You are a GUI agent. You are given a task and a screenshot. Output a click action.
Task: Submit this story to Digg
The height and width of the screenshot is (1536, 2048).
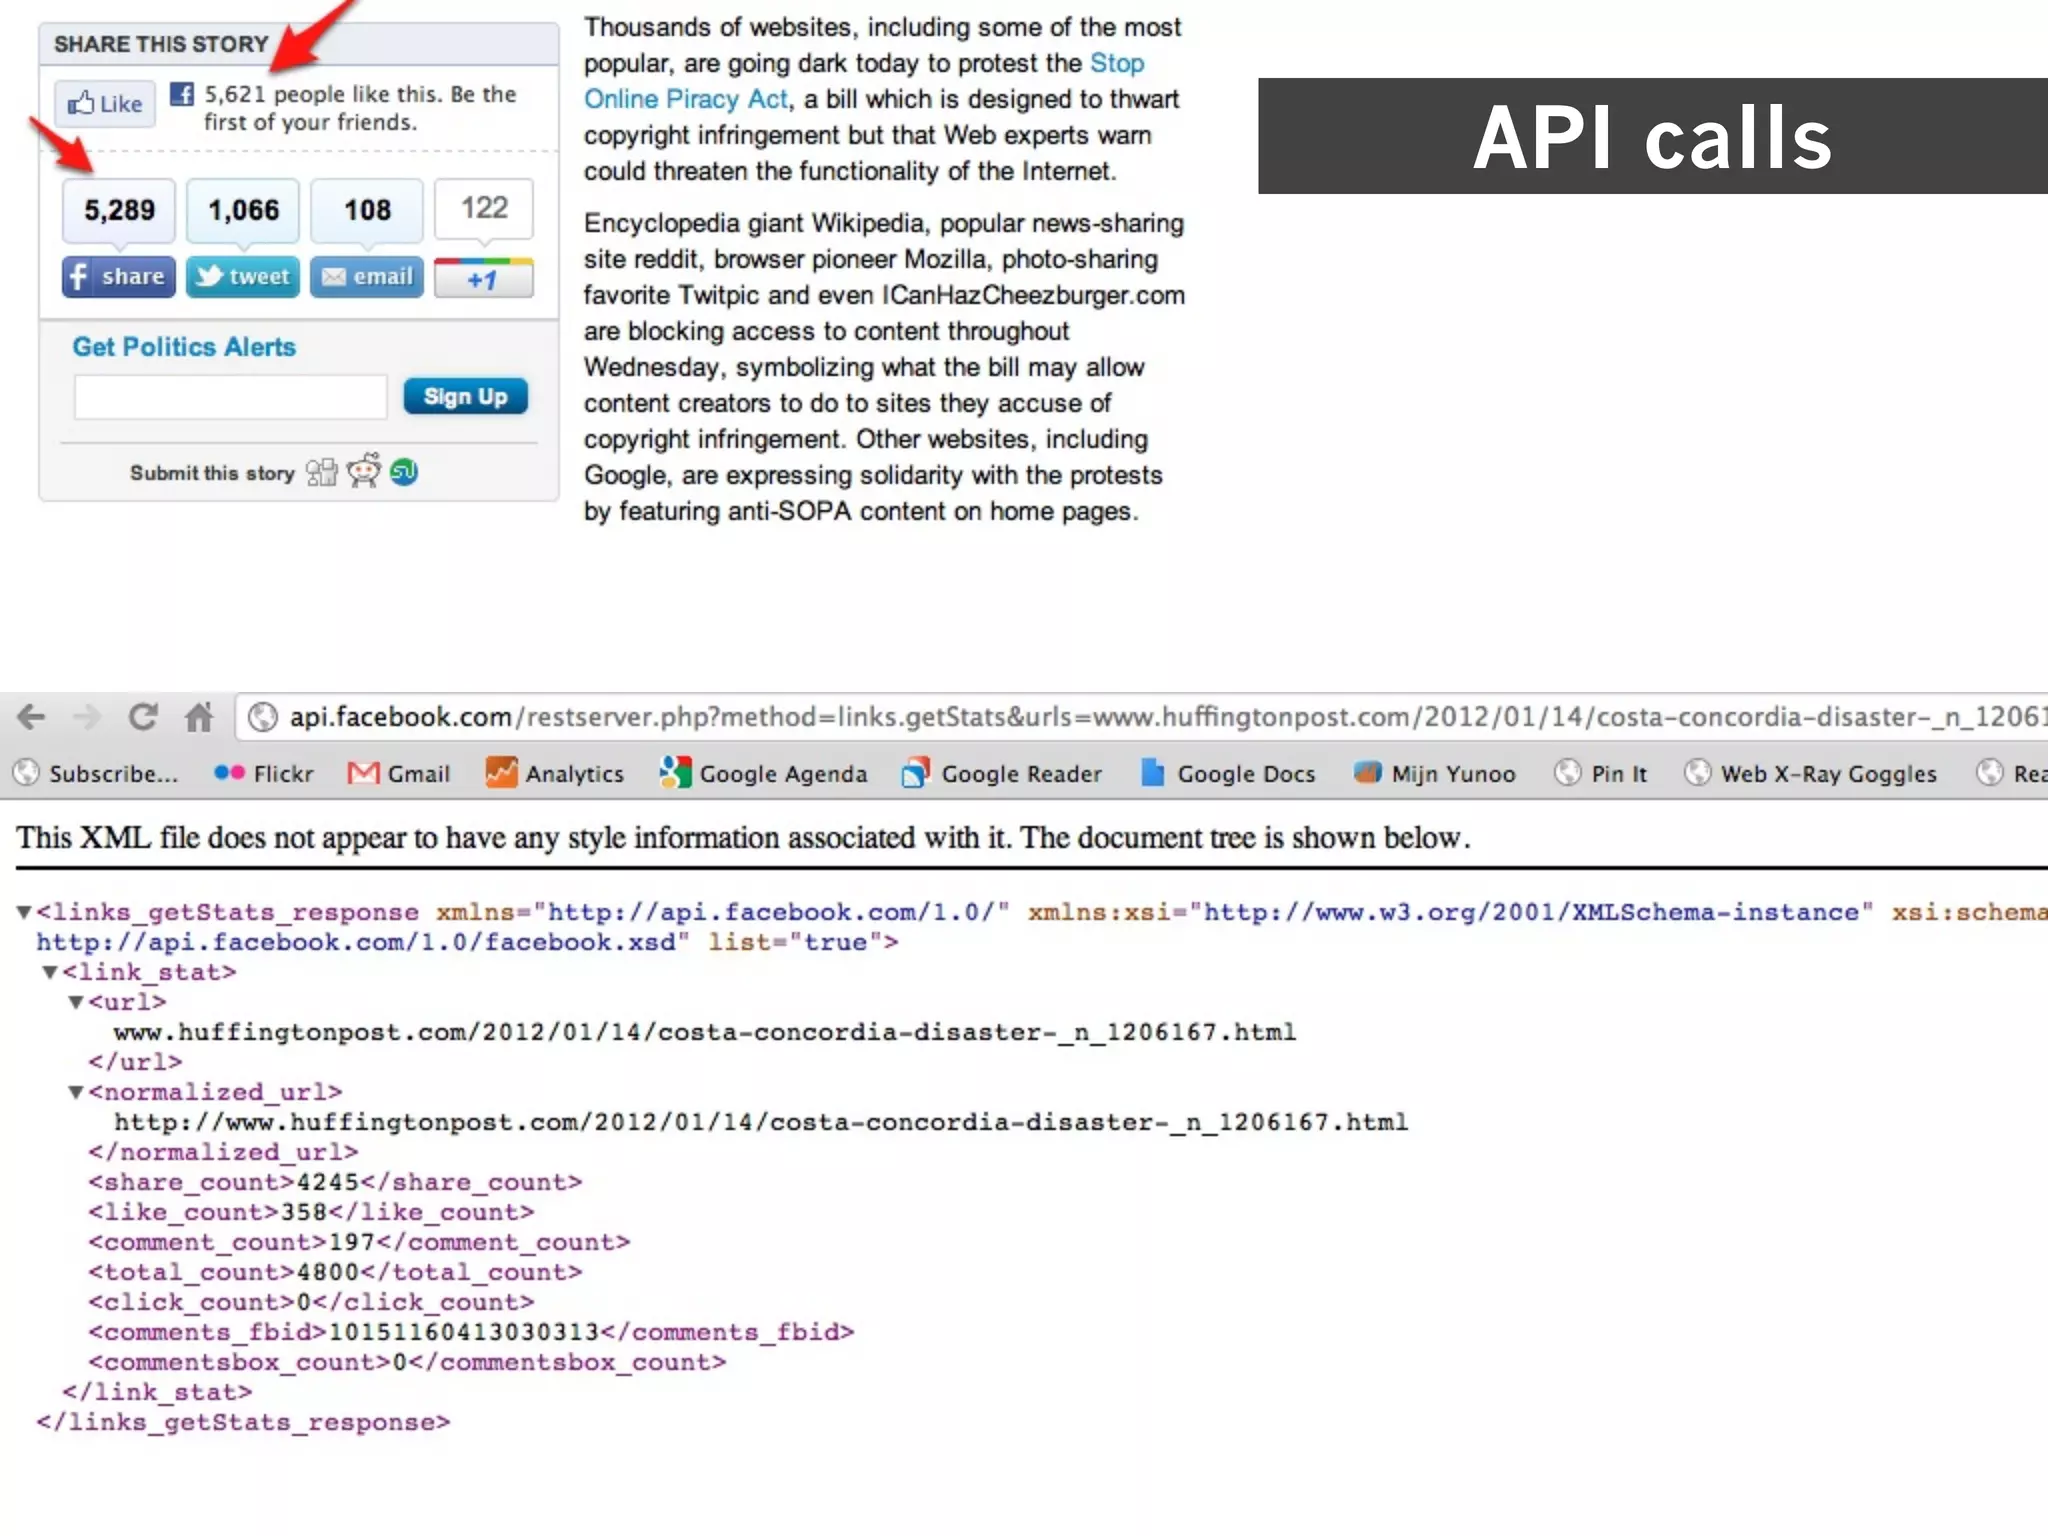tap(322, 472)
